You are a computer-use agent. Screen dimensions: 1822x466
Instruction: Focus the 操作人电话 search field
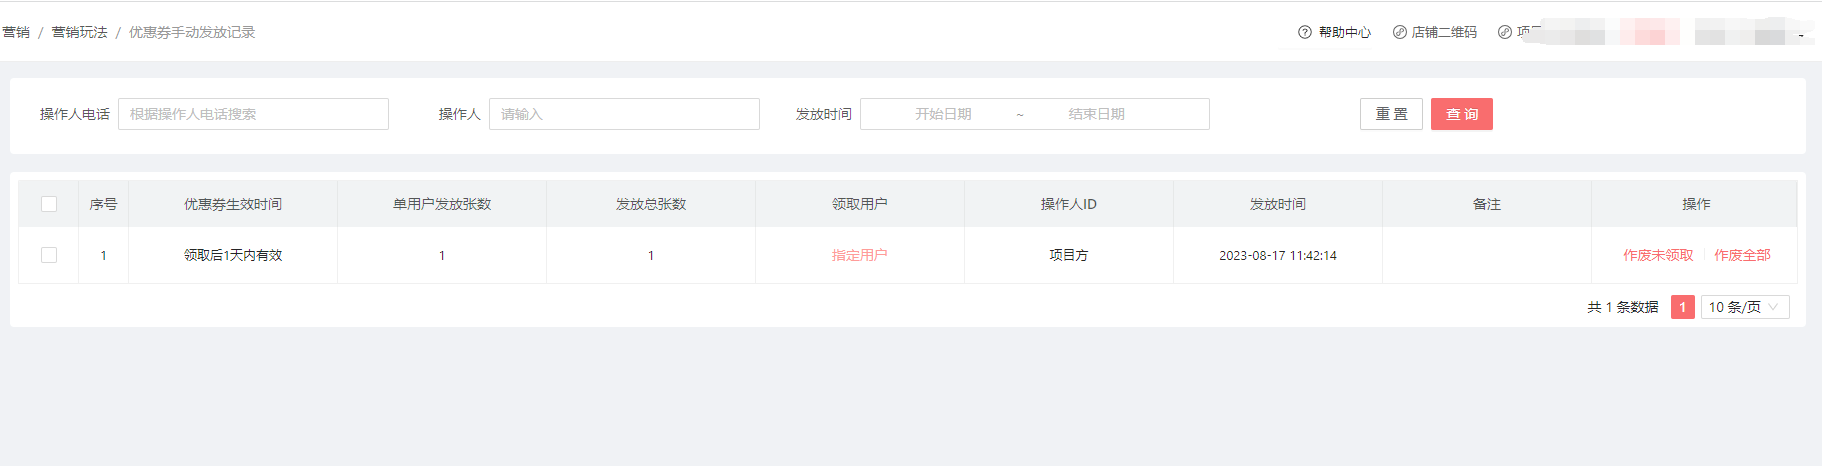(253, 114)
